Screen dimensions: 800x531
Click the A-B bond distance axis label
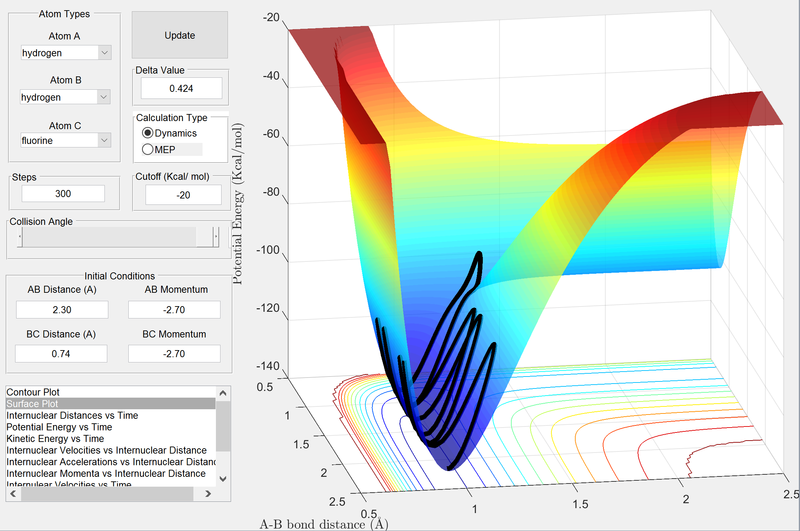(x=323, y=524)
